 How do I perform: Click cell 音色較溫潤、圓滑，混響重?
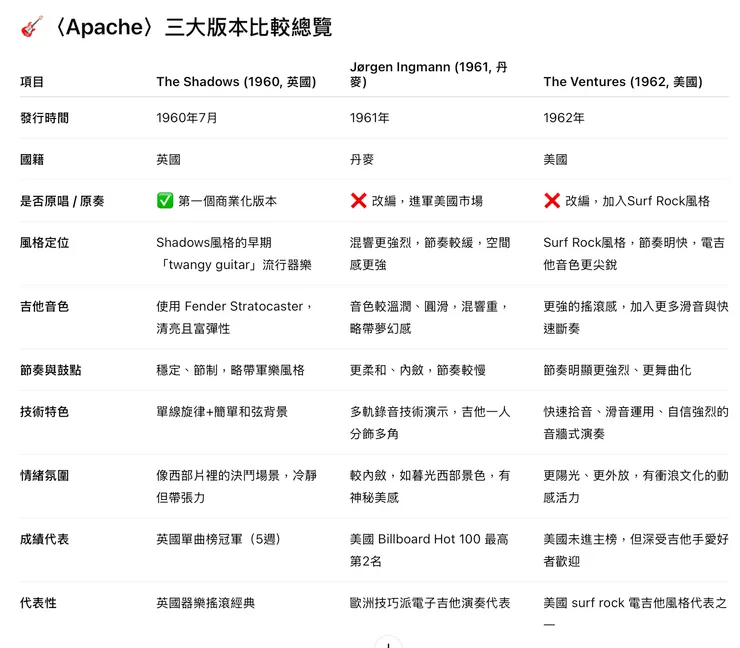pos(429,317)
